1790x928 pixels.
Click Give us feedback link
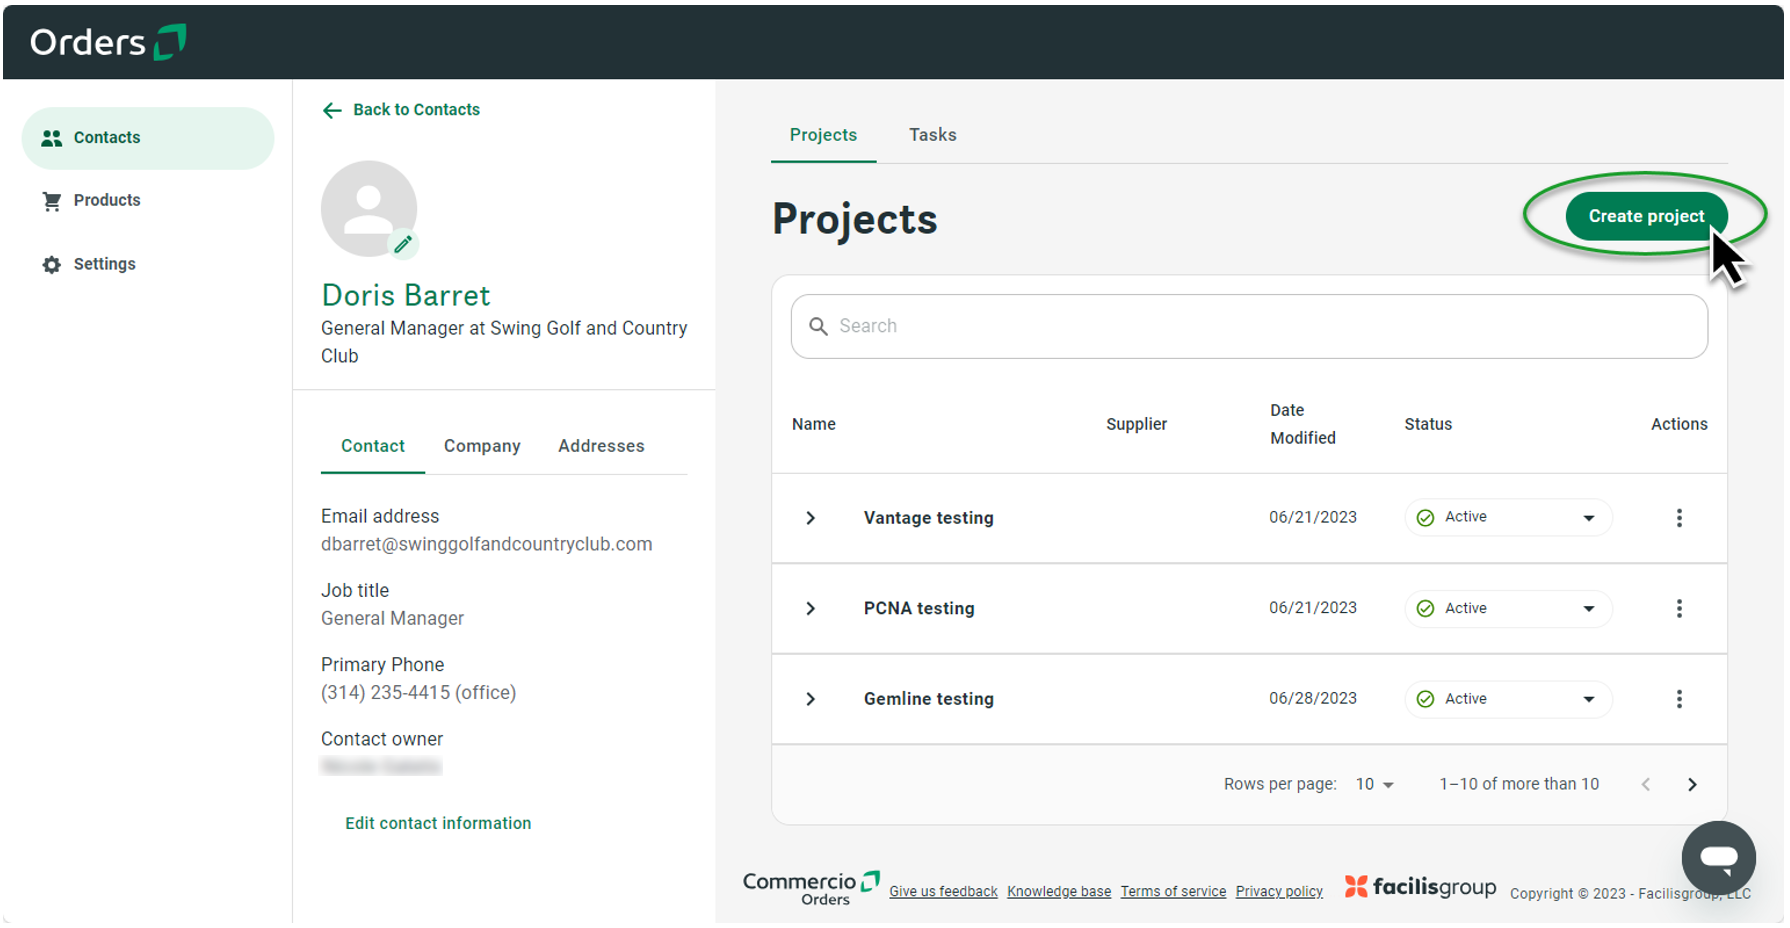(x=943, y=892)
